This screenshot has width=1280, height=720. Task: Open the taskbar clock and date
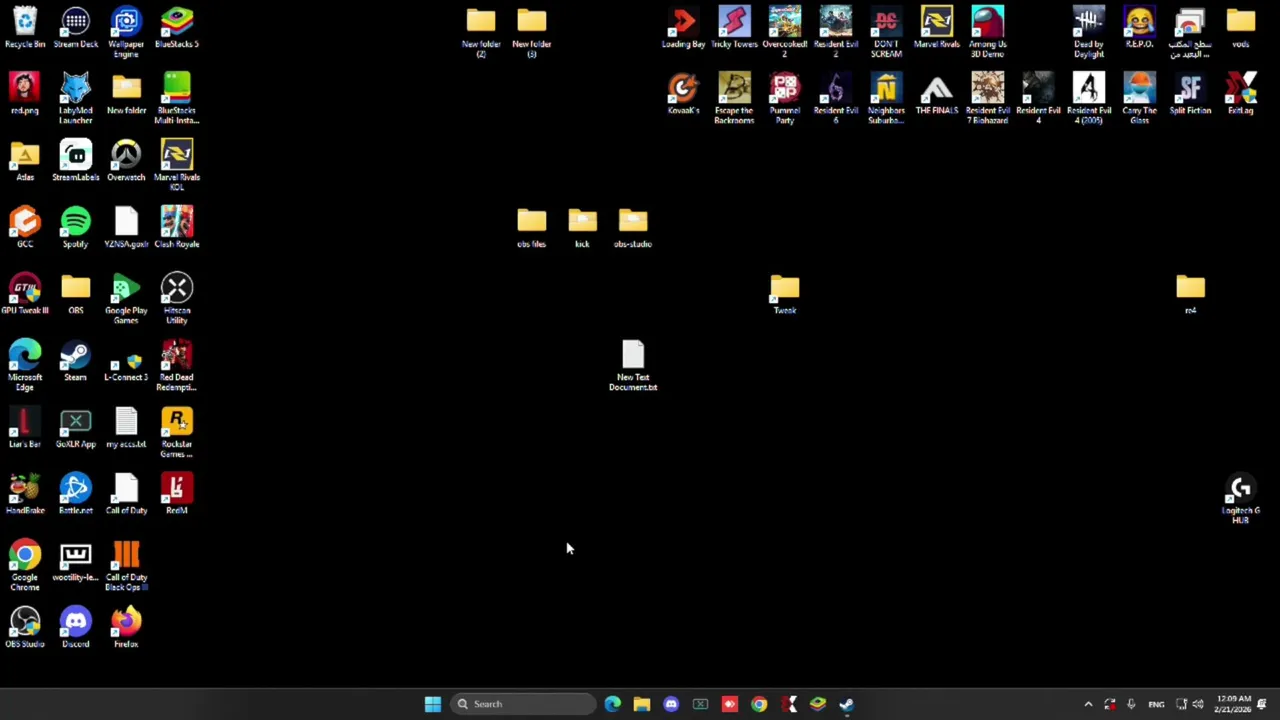[1233, 704]
